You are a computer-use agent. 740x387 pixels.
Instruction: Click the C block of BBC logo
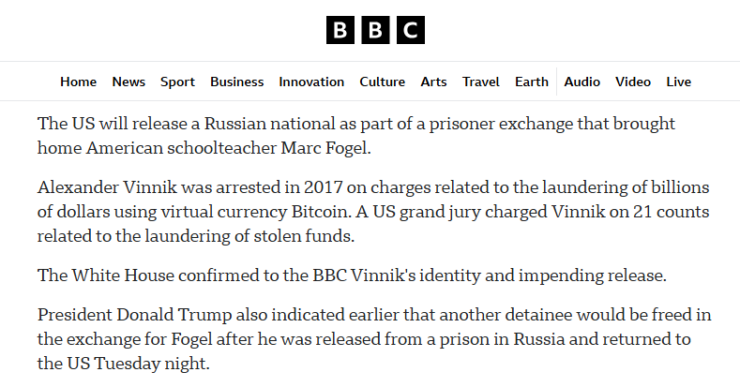click(411, 30)
